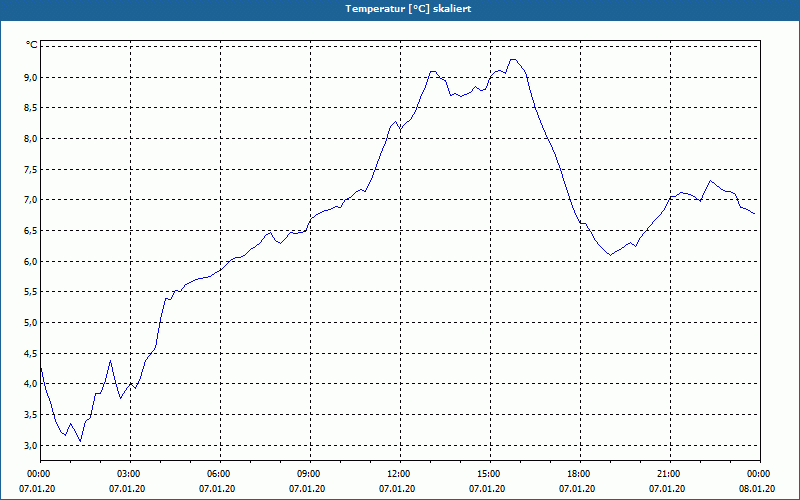This screenshot has height=500, width=800.
Task: Select the 8,5 y-axis tick label
Action: coord(31,108)
